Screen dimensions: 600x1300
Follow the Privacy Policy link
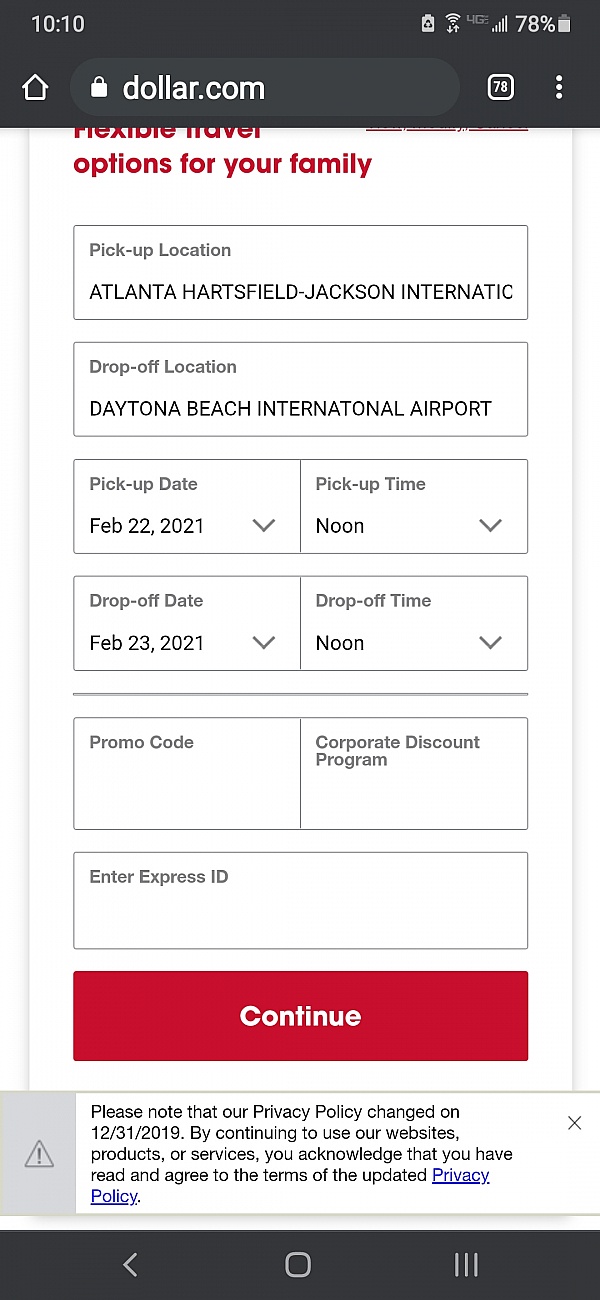(x=460, y=1176)
